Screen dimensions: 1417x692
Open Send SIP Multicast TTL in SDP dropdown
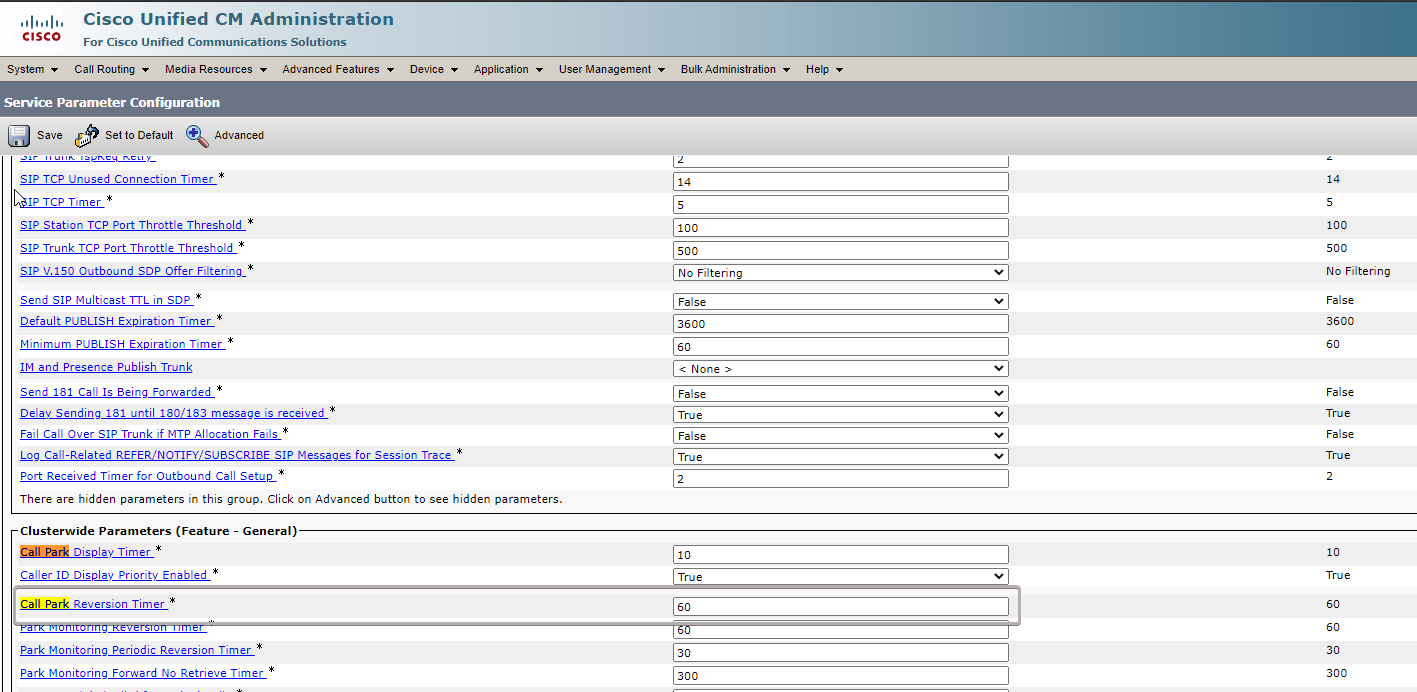pos(840,302)
